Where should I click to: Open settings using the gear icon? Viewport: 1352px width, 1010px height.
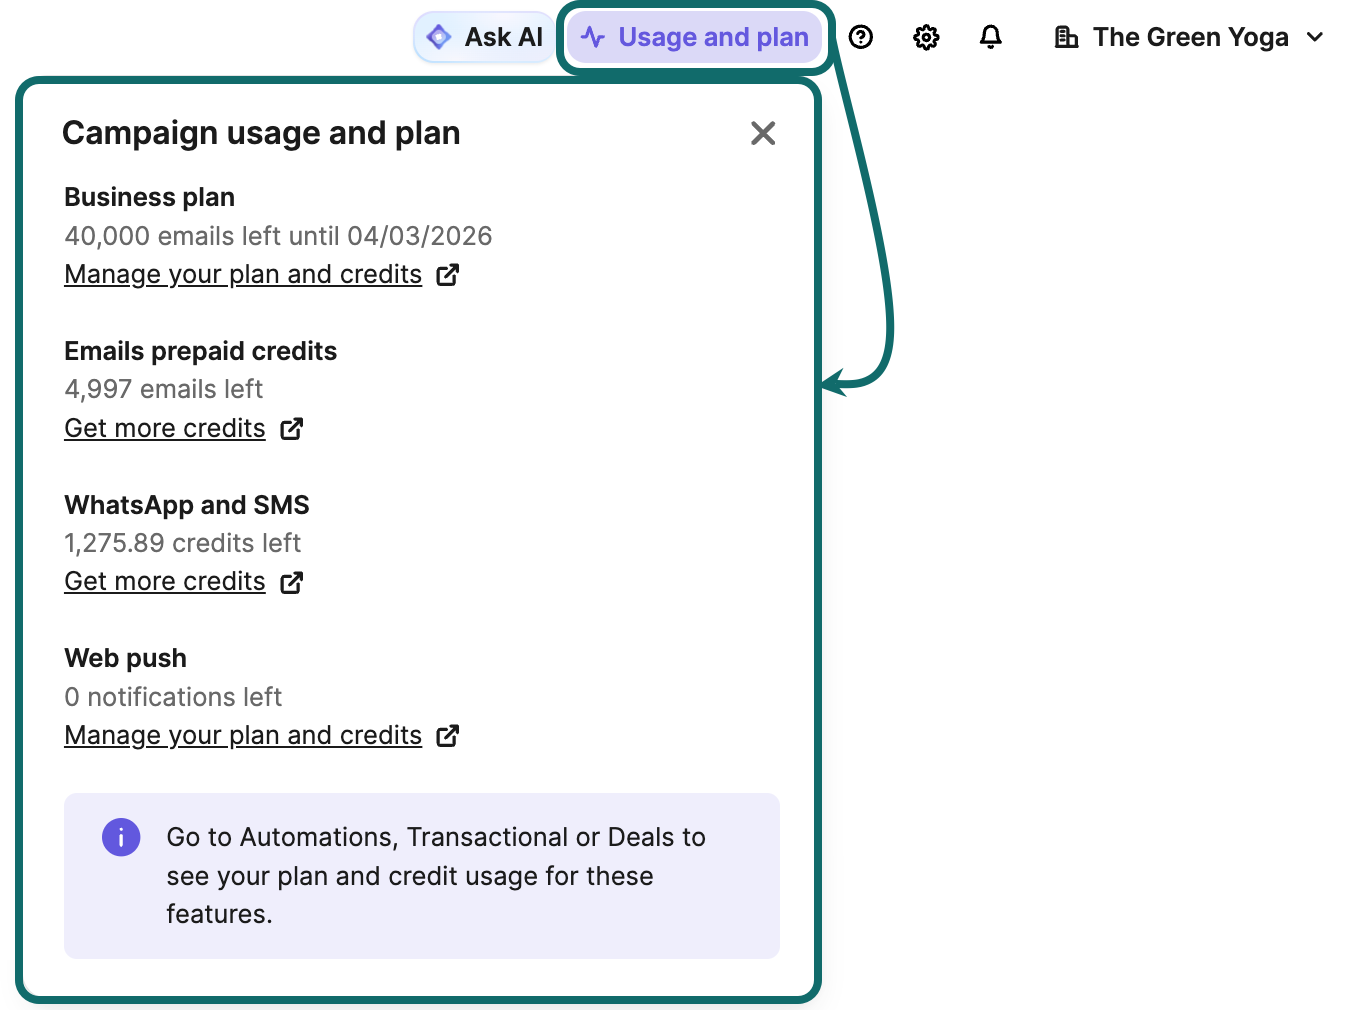click(926, 36)
